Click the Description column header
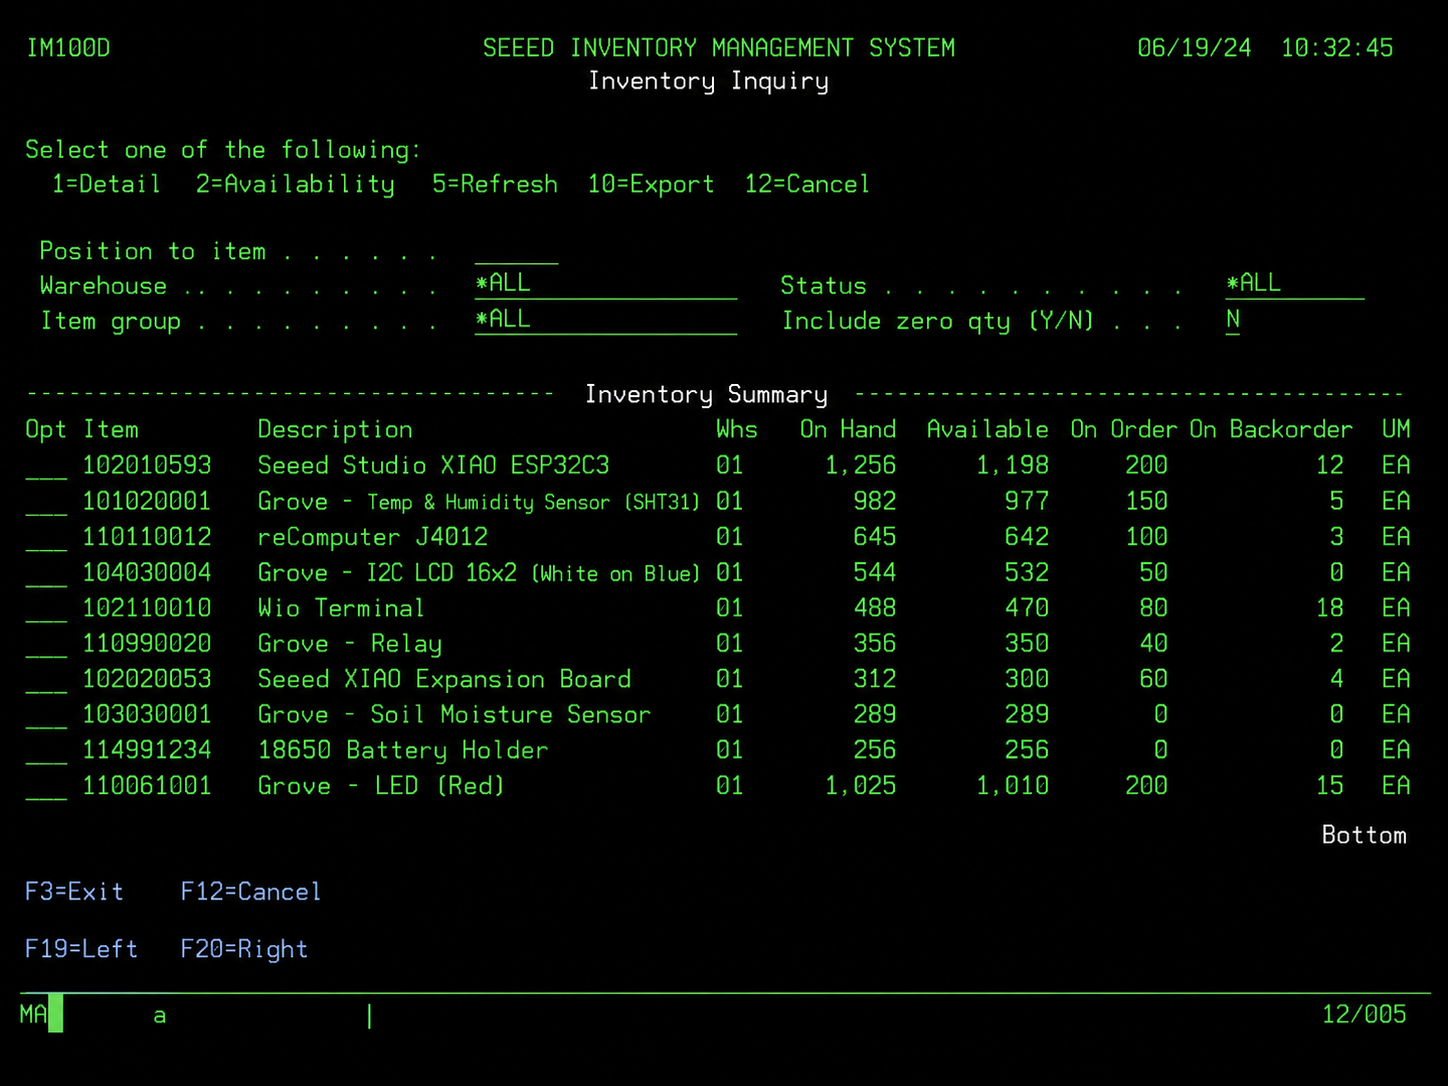The width and height of the screenshot is (1448, 1086). 335,430
